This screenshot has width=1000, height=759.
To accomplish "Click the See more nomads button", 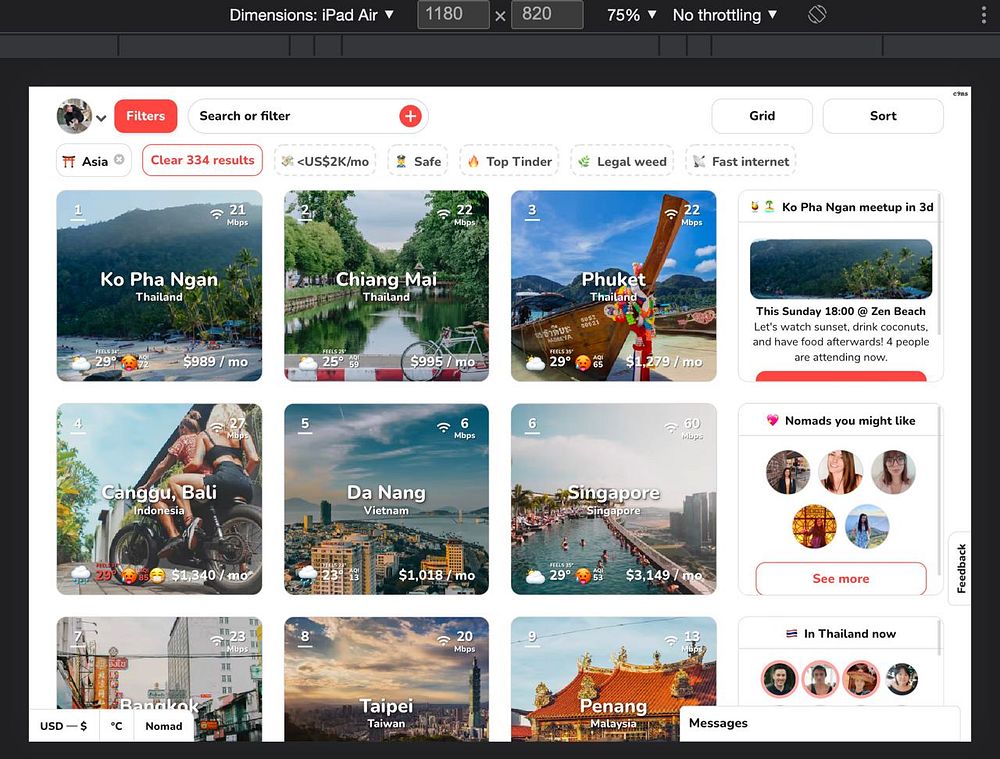I will click(841, 578).
